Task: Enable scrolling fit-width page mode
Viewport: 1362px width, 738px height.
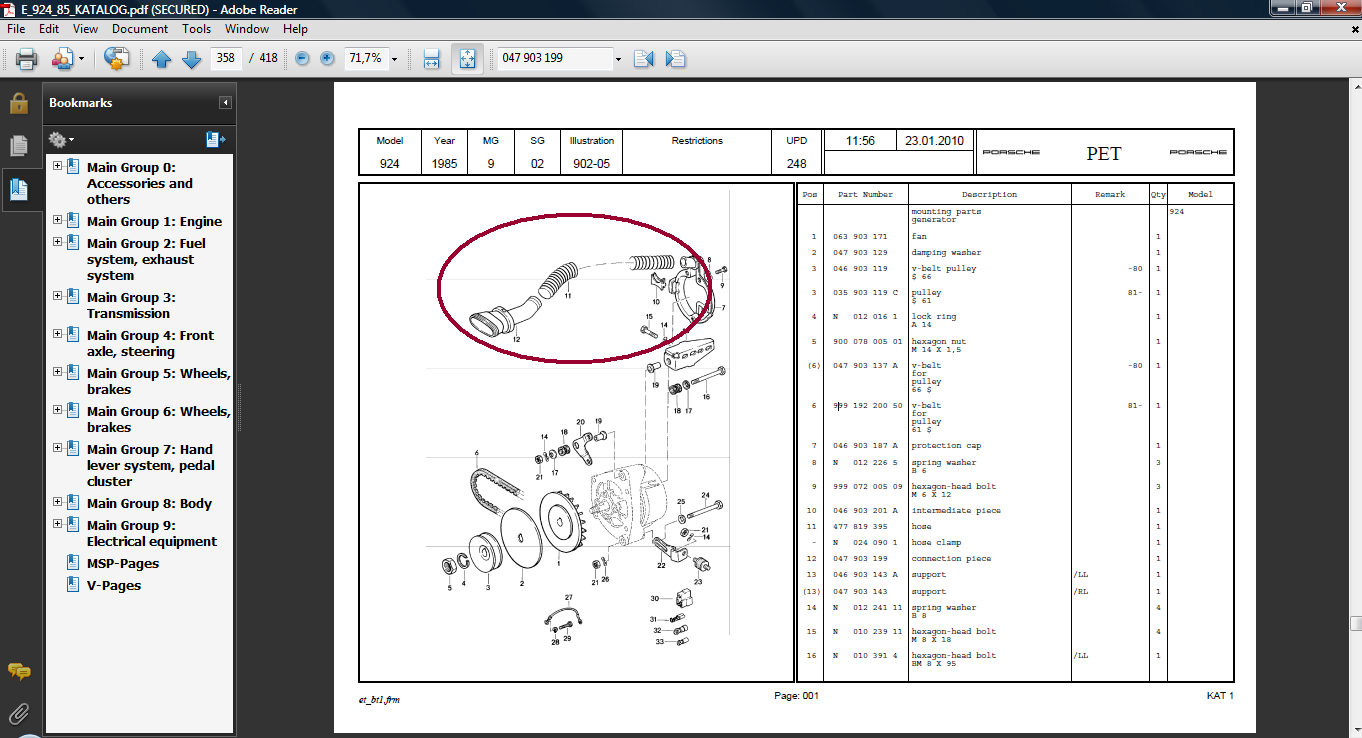Action: coord(431,59)
